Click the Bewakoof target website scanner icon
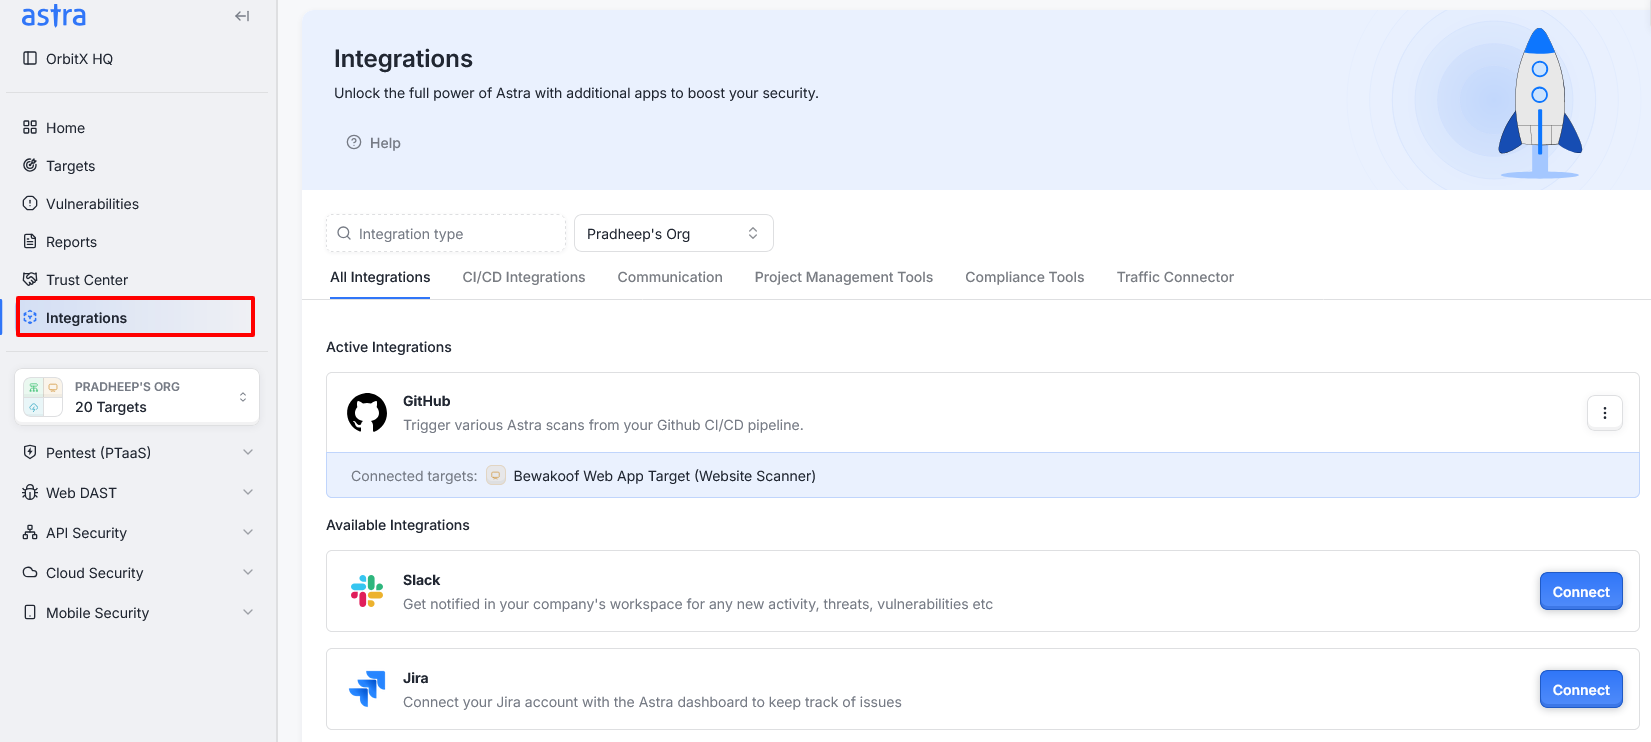The image size is (1651, 742). pyautogui.click(x=496, y=476)
